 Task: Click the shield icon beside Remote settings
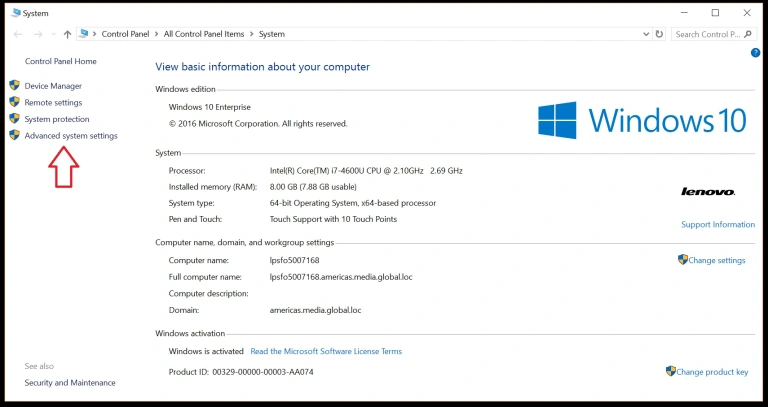click(x=15, y=103)
